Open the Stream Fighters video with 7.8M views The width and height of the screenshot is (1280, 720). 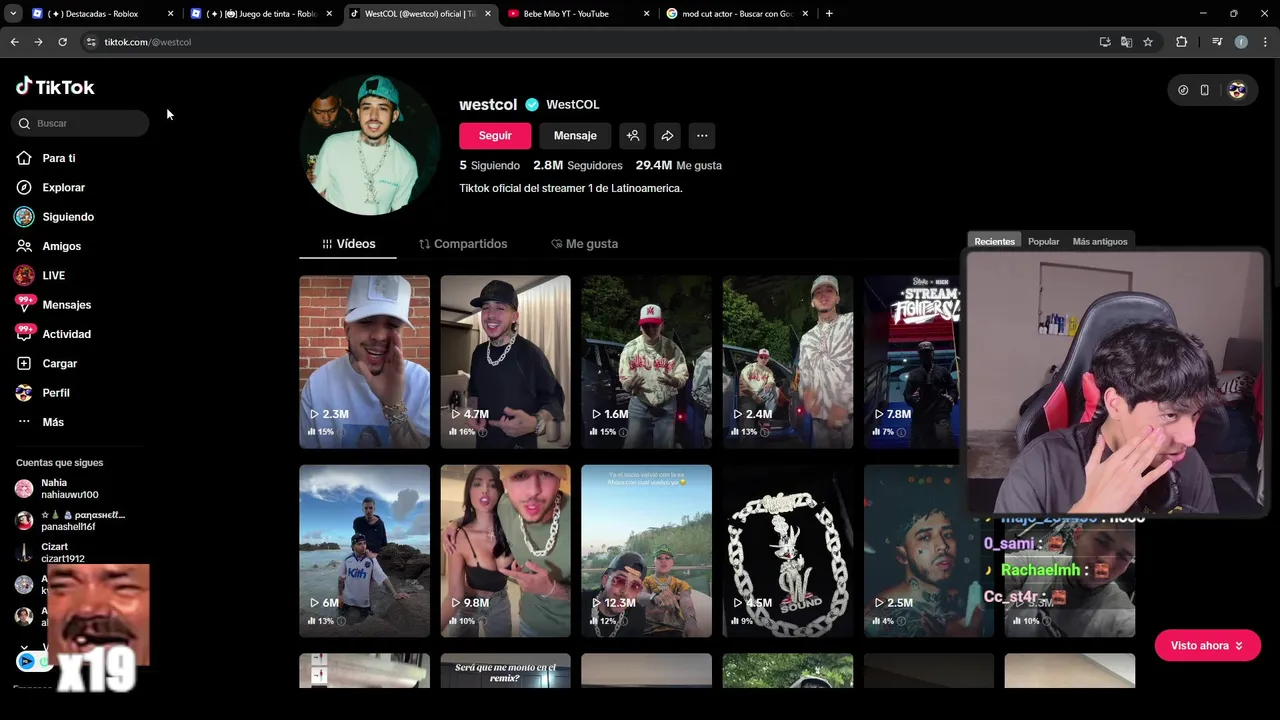pos(912,362)
